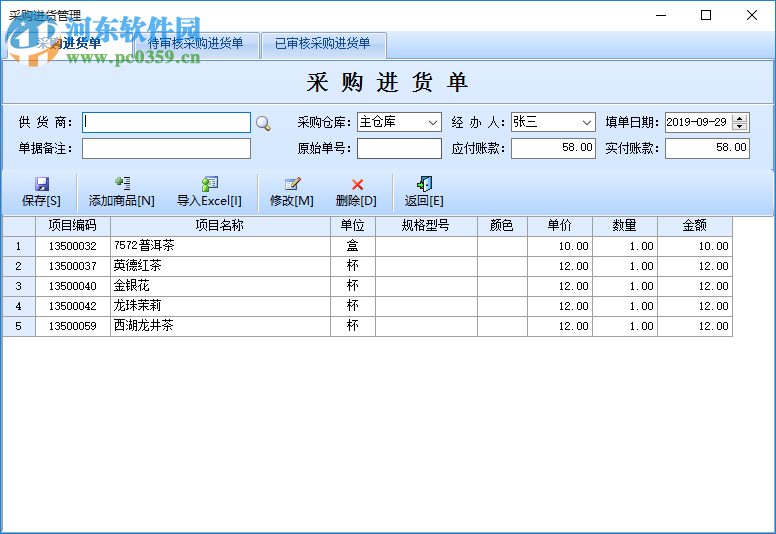
Task: Click the item code 13500040
Action: coord(73,287)
